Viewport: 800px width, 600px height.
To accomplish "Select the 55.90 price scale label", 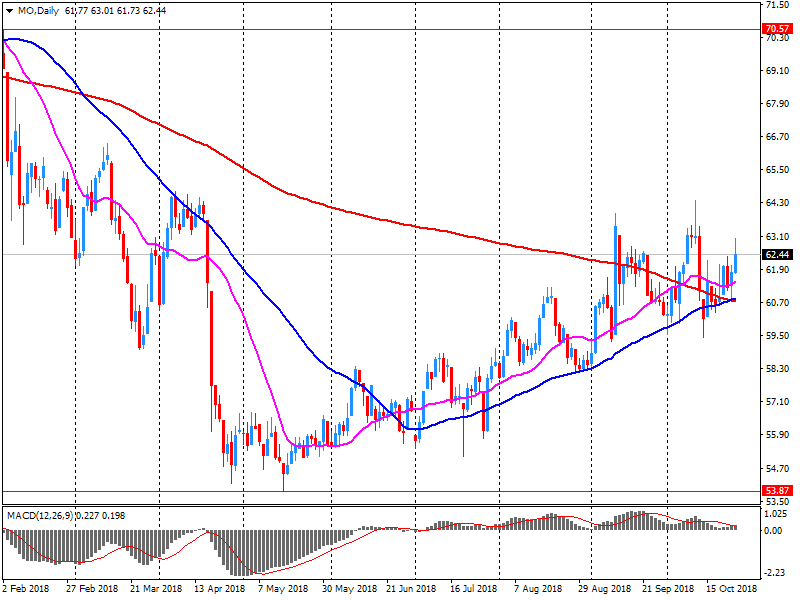I will click(777, 435).
